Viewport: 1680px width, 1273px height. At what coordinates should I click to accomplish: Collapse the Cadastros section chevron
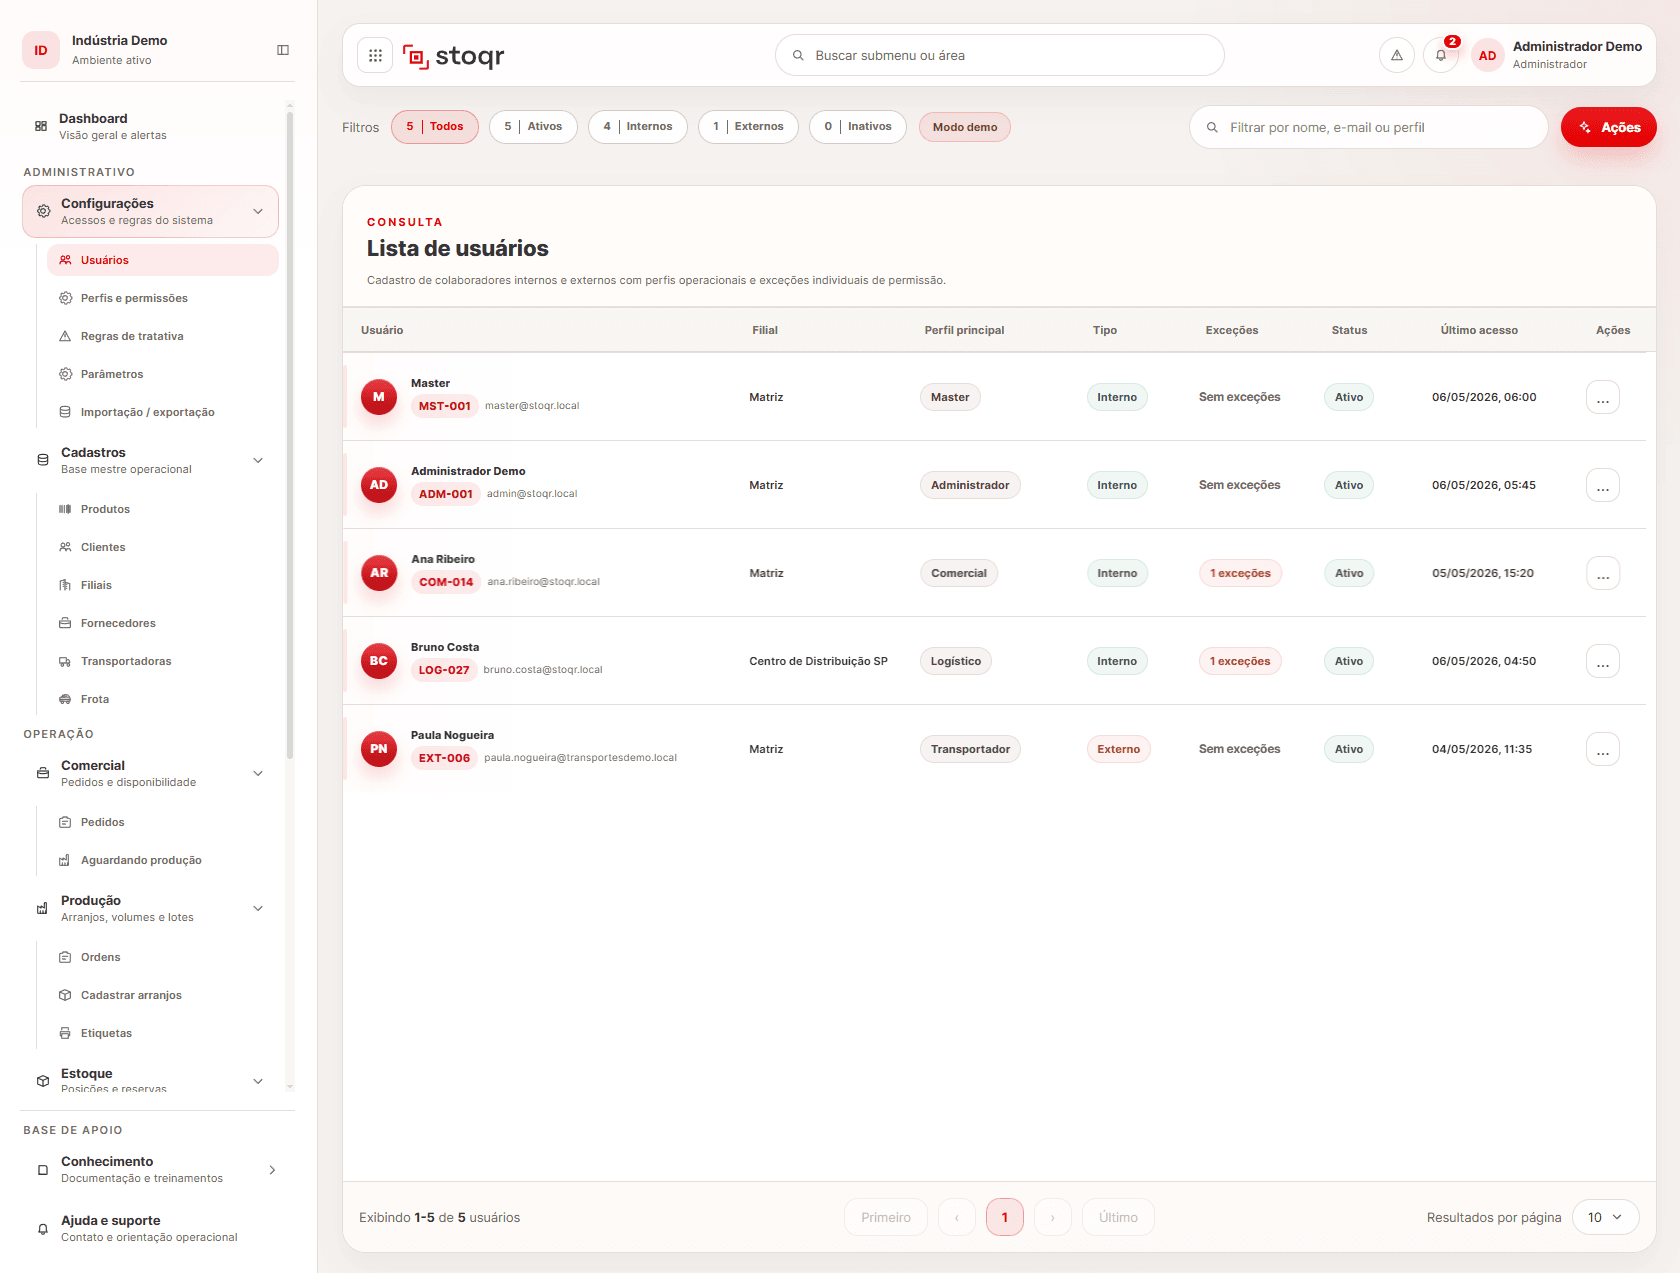pyautogui.click(x=258, y=460)
